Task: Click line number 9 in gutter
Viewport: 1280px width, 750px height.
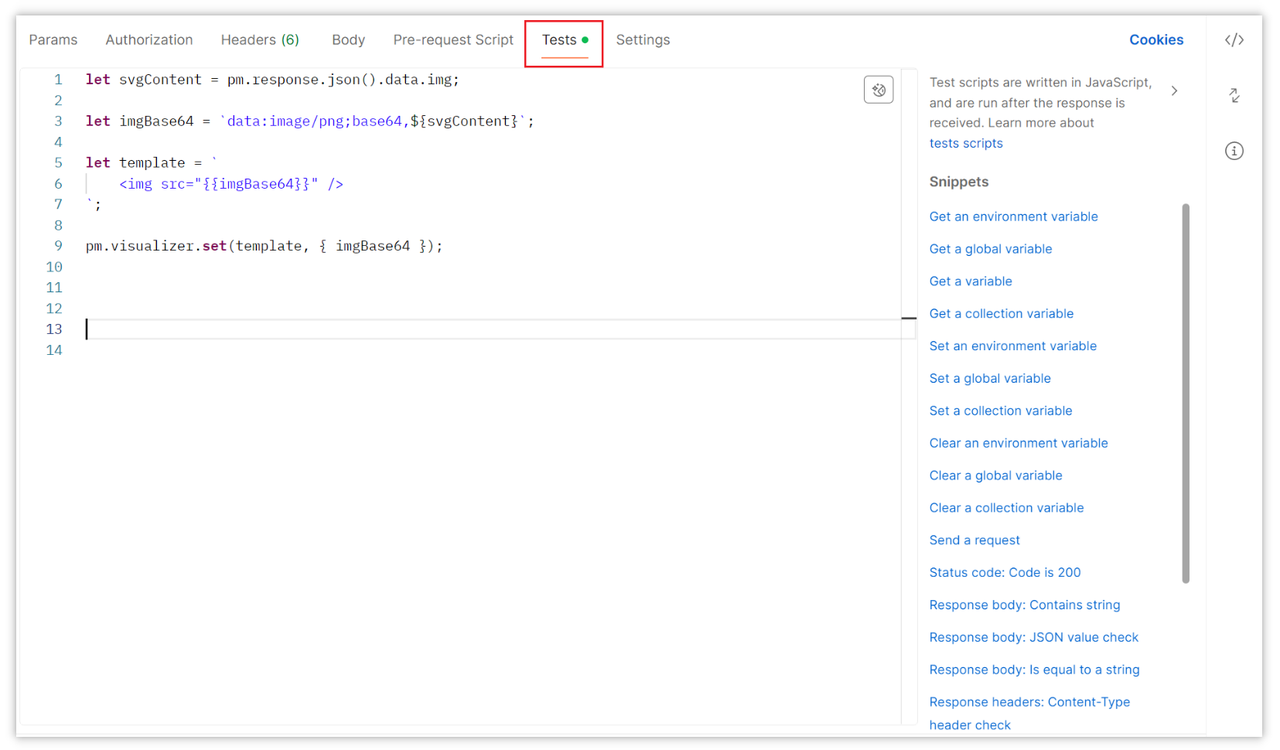Action: click(58, 246)
